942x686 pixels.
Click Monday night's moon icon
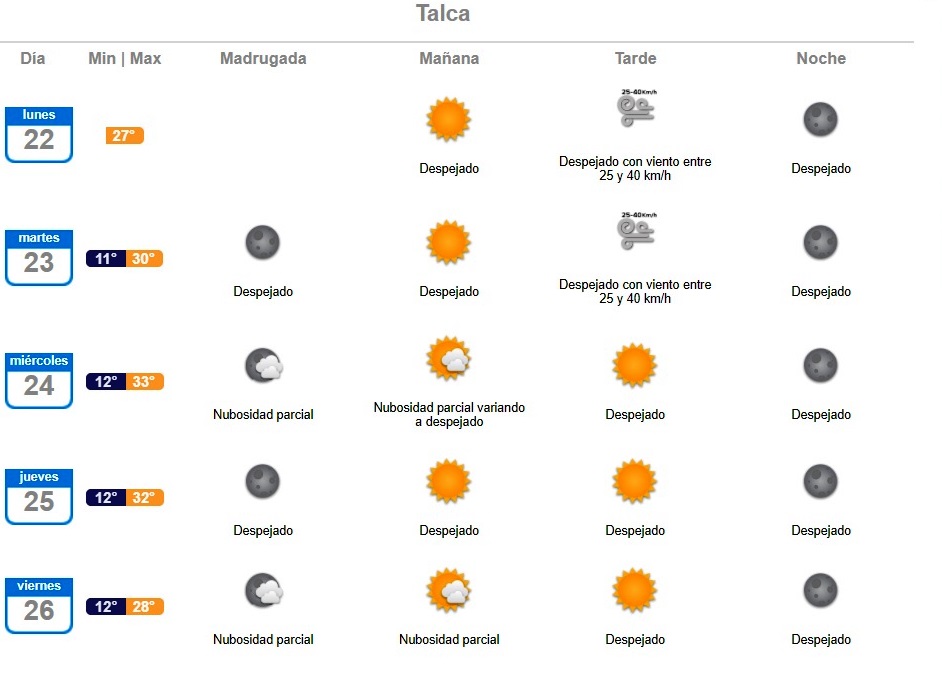pos(820,120)
